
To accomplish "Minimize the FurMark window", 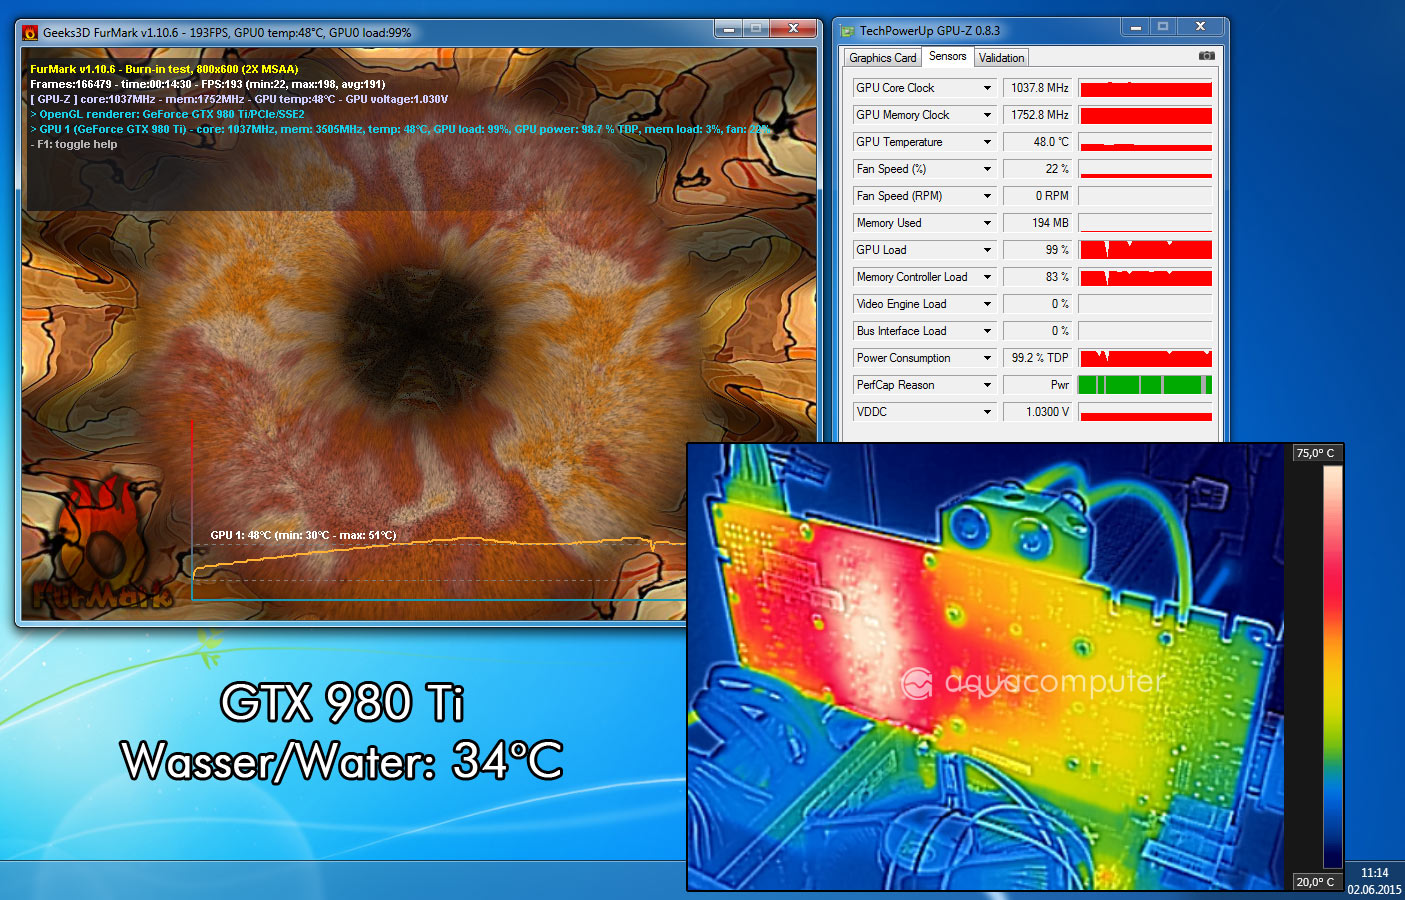I will [729, 29].
